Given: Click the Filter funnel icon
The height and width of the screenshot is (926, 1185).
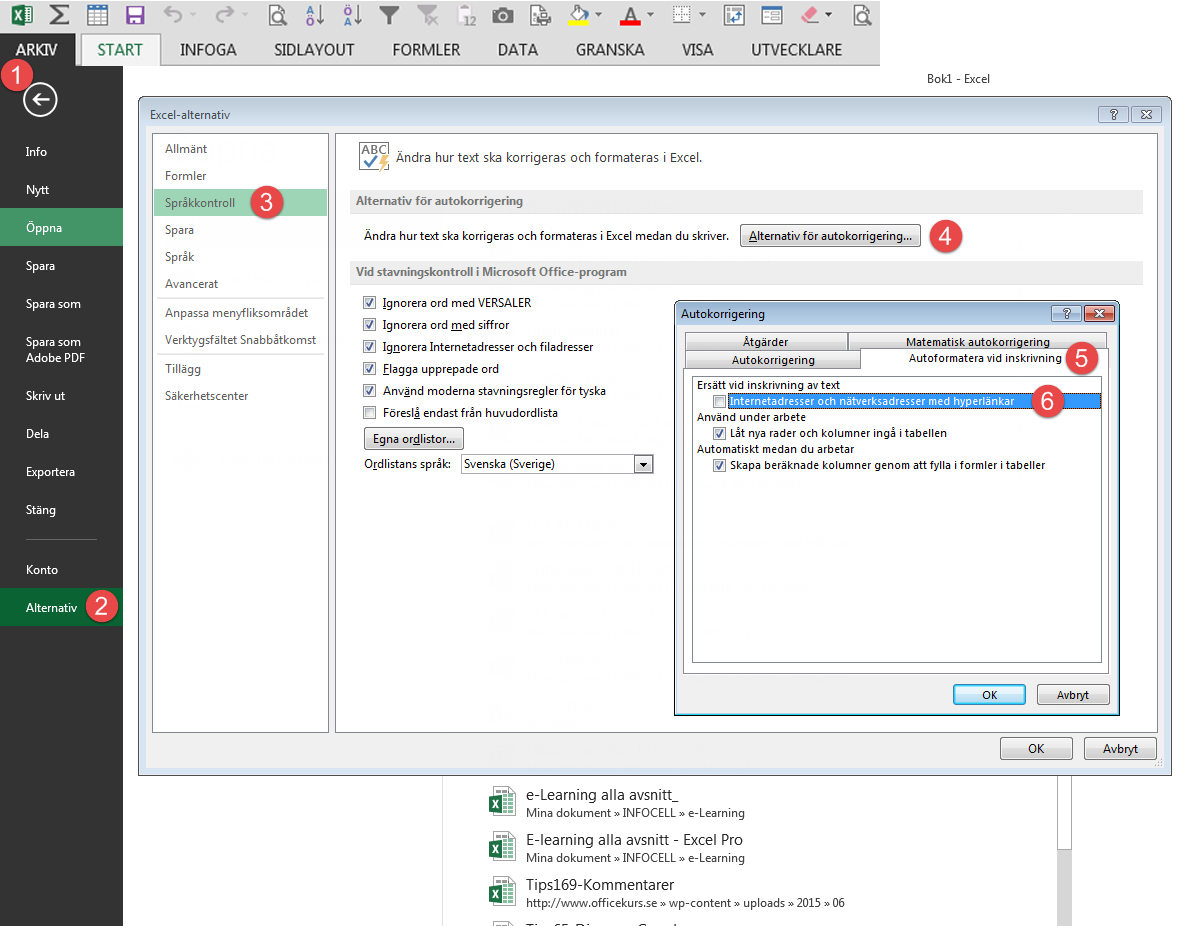Looking at the screenshot, I should (x=390, y=15).
